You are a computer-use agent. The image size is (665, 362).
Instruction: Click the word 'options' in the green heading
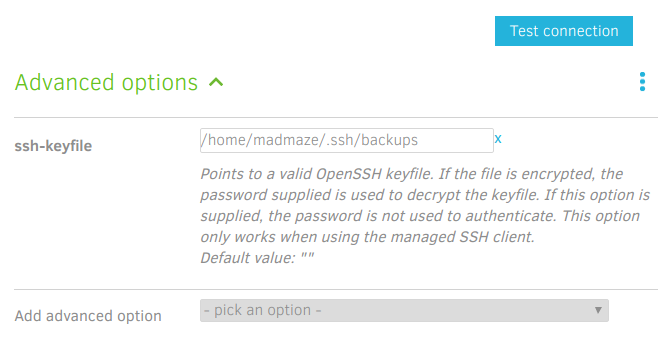pos(160,84)
